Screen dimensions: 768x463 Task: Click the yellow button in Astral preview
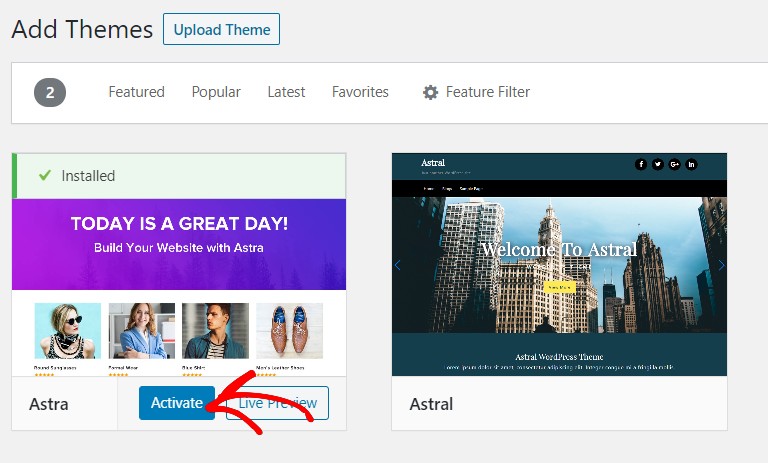click(559, 287)
